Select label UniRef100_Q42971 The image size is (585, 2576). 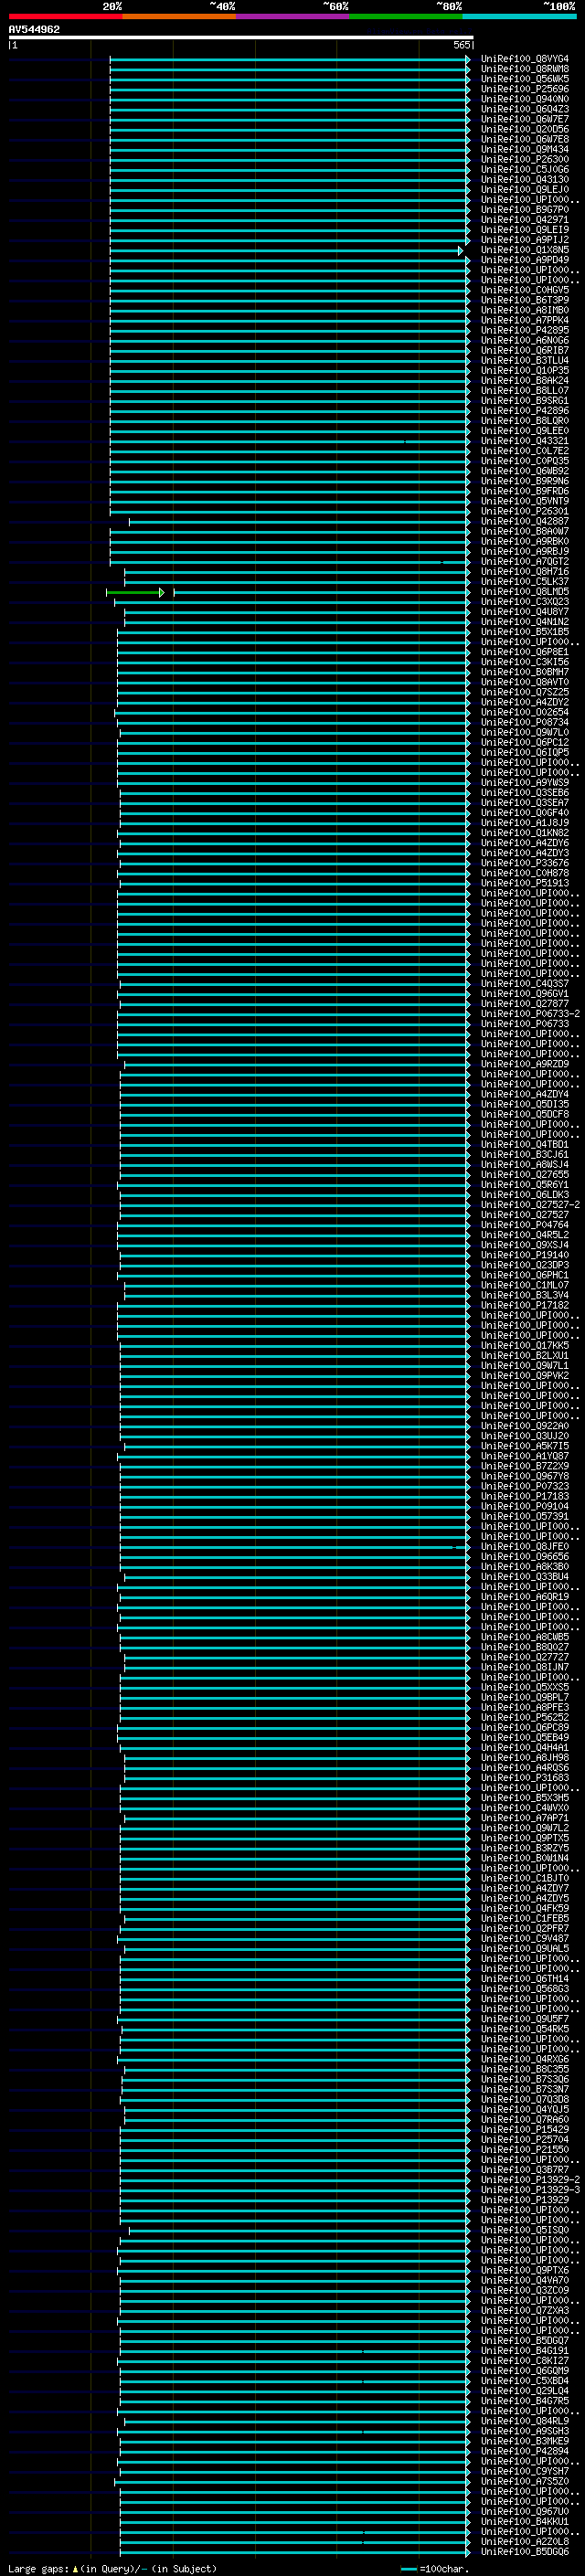pos(525,220)
